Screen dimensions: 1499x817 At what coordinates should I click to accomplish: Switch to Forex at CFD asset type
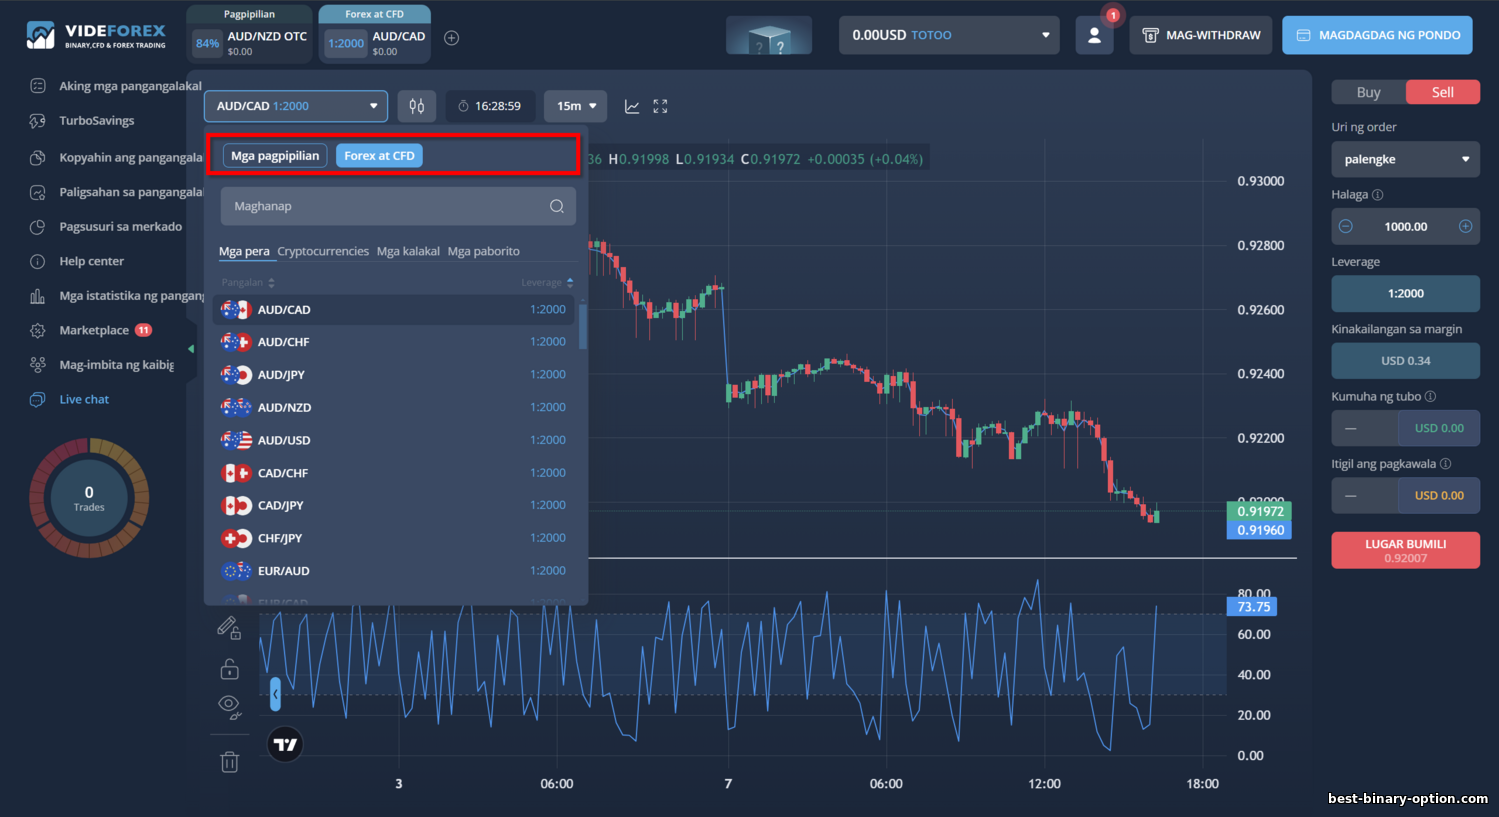pos(379,156)
